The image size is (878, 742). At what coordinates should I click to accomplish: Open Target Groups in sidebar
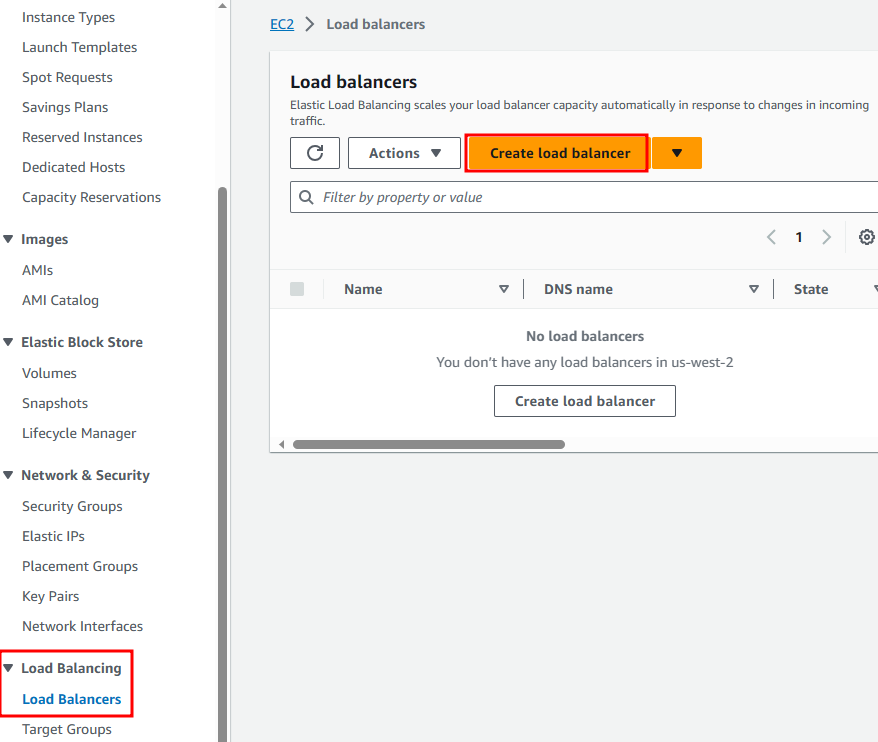[67, 729]
